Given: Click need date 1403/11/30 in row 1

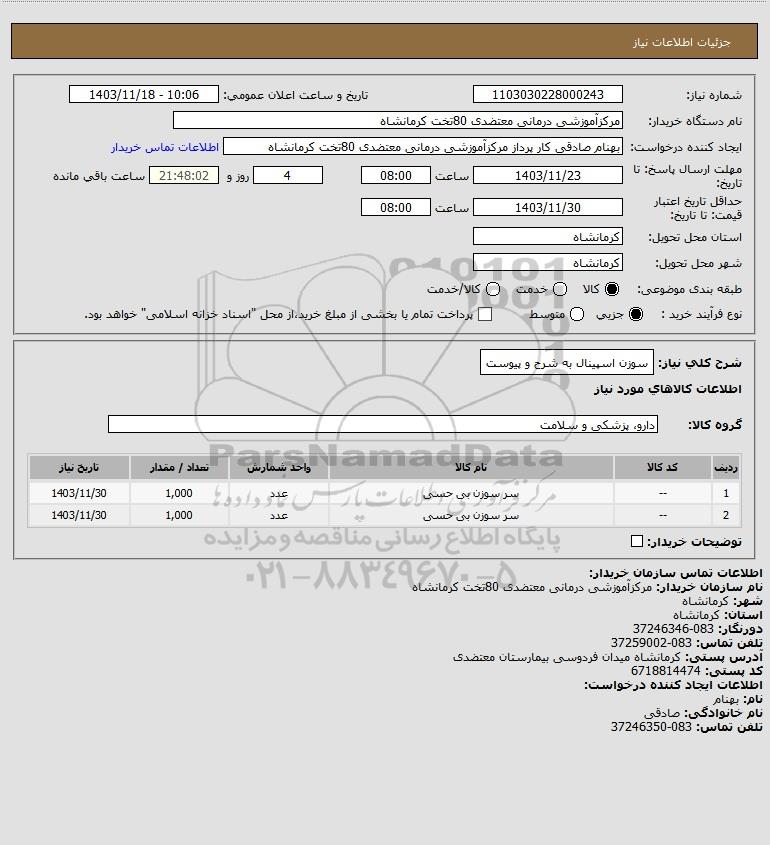Looking at the screenshot, I should [79, 493].
